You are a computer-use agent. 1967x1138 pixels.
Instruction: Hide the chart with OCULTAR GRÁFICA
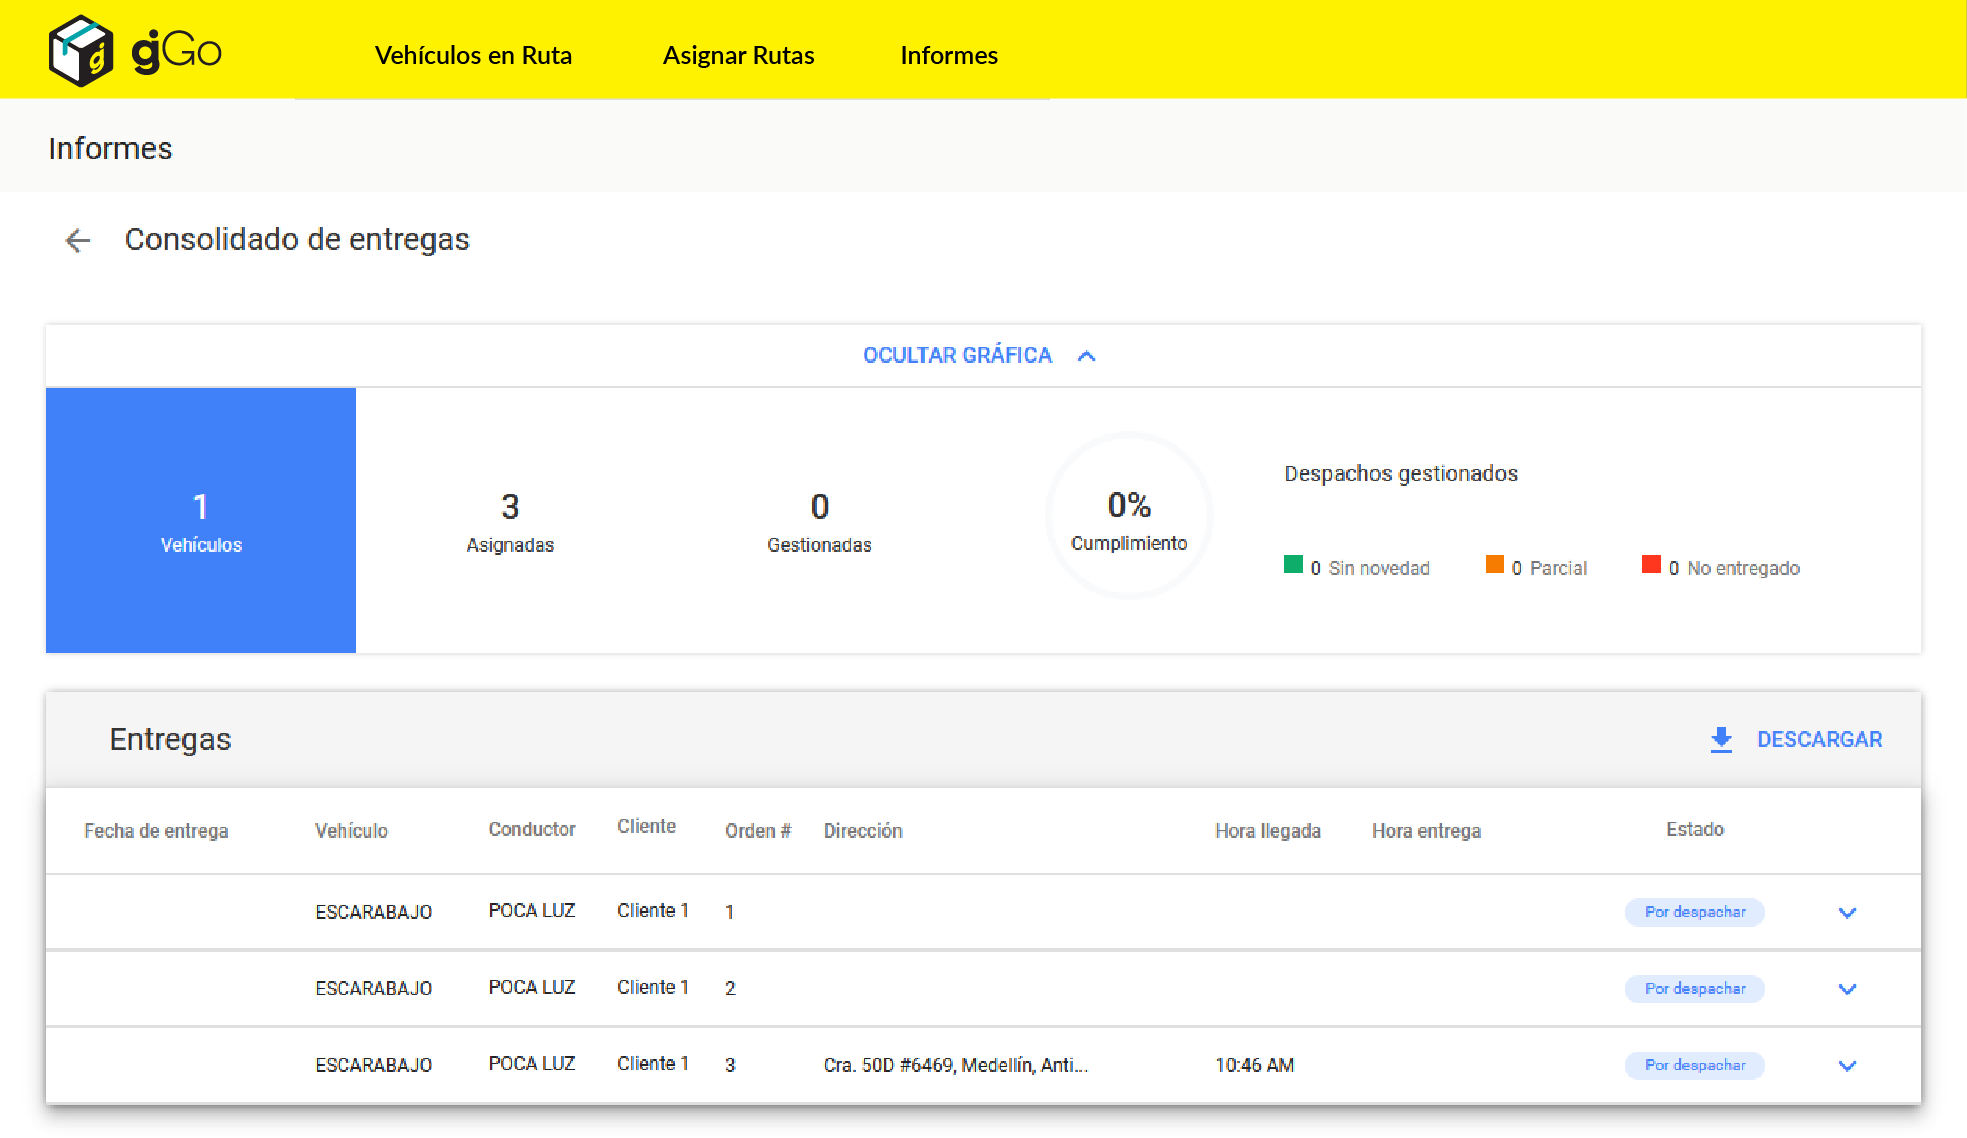(x=957, y=356)
